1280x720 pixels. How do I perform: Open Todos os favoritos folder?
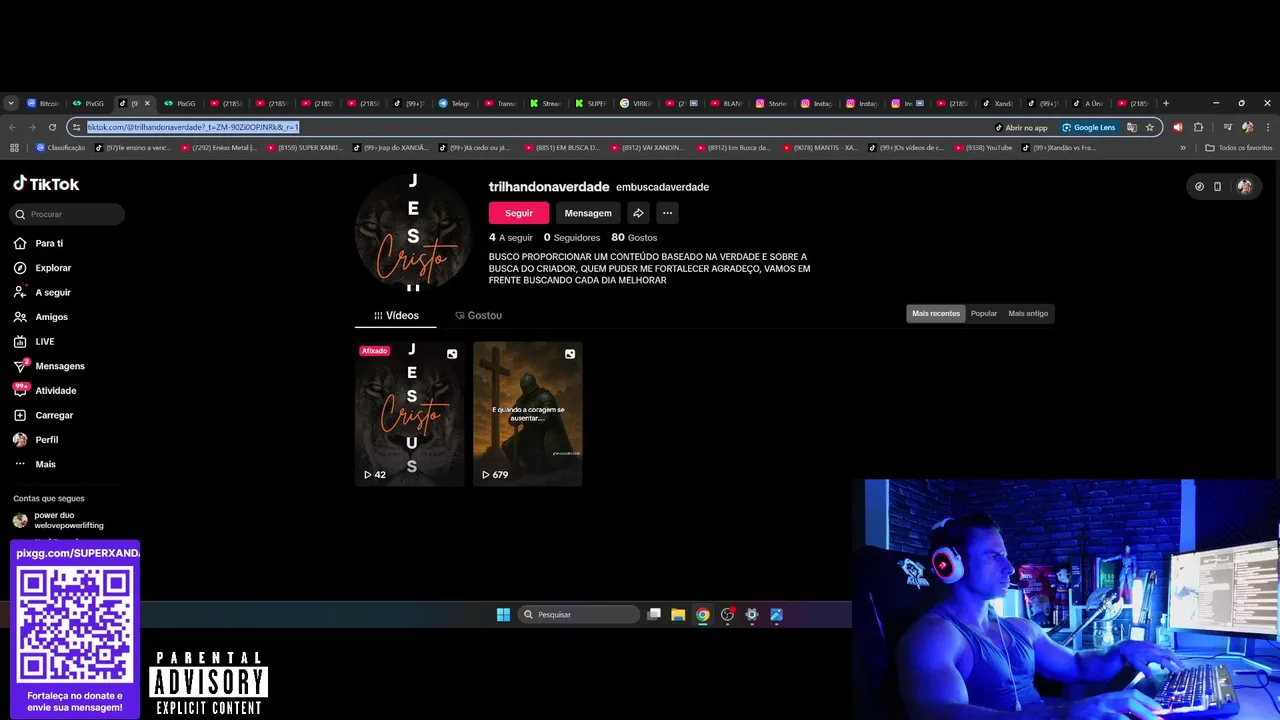pyautogui.click(x=1239, y=148)
